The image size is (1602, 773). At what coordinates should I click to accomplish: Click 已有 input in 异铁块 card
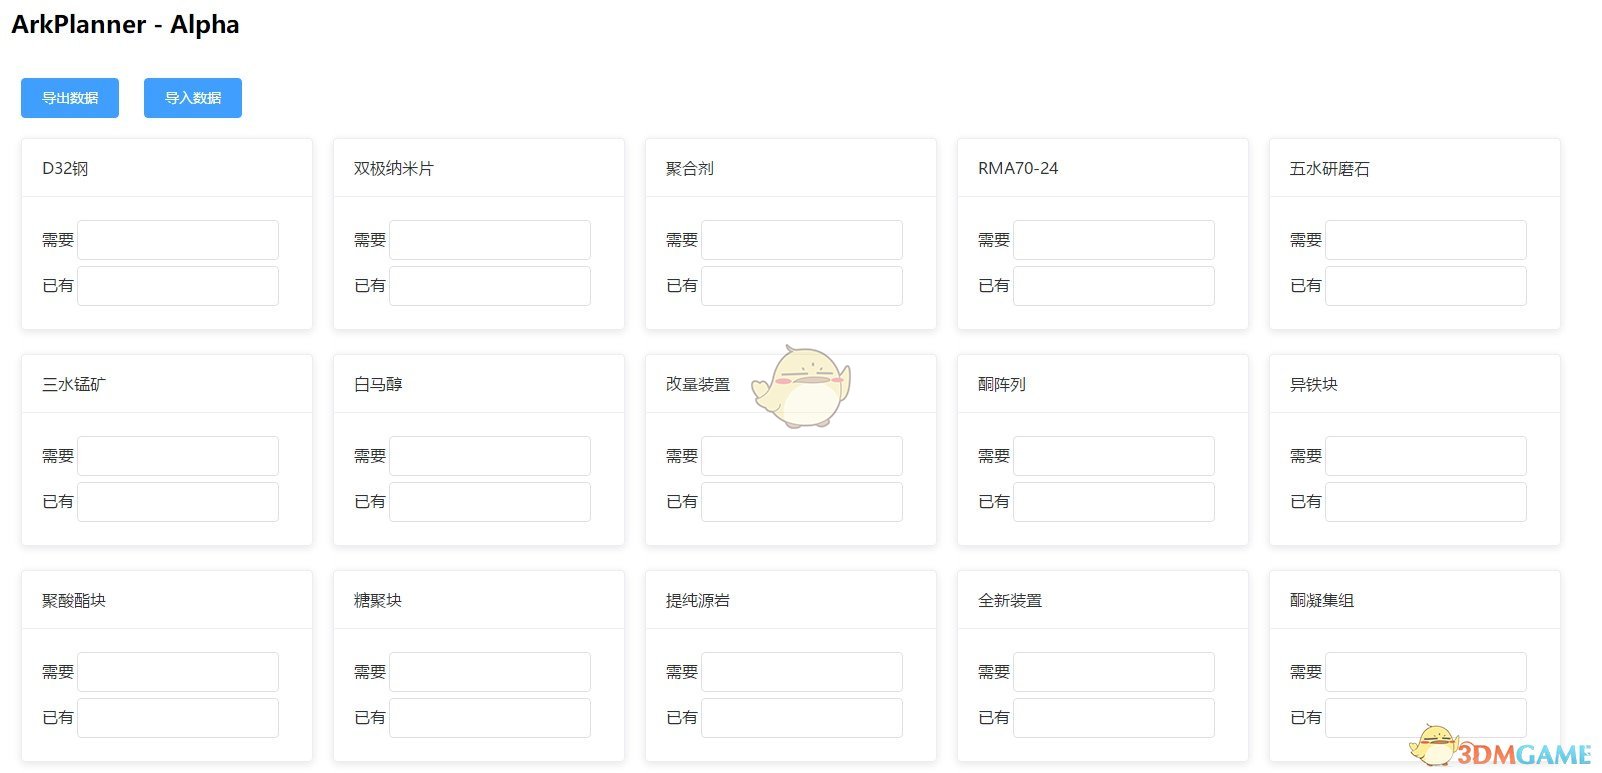[1426, 502]
